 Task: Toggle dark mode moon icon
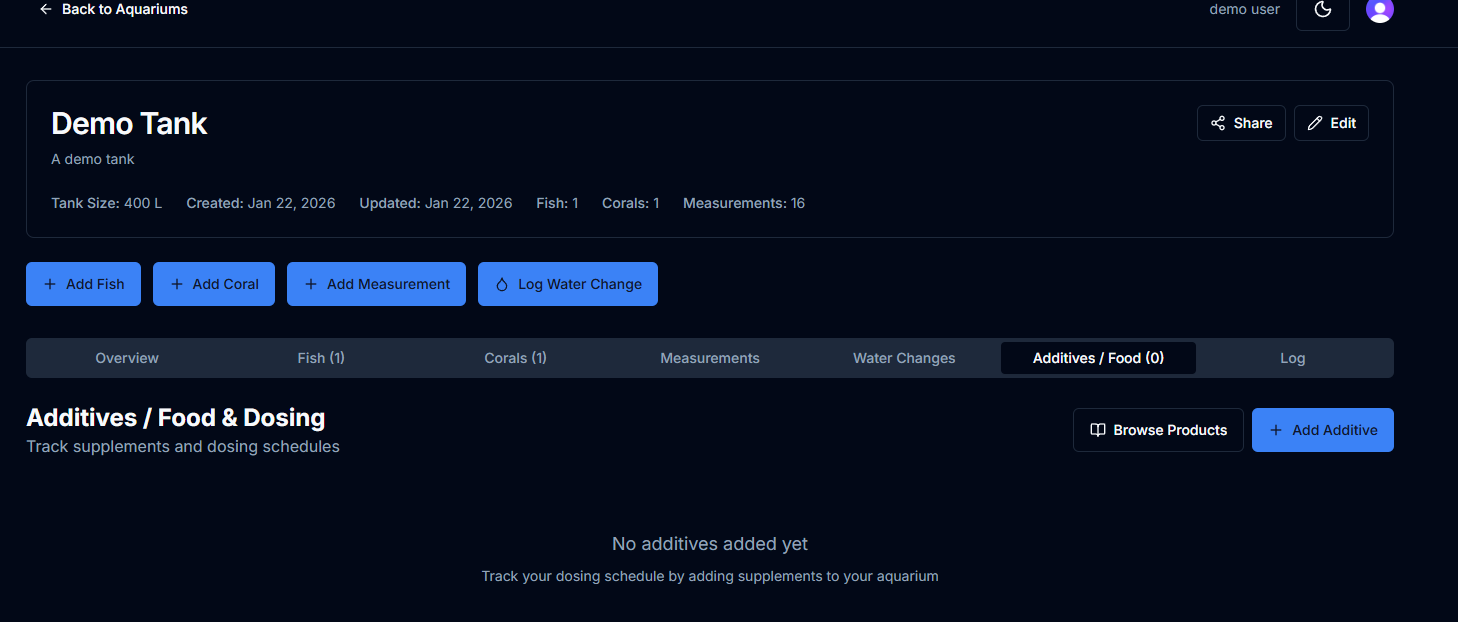(x=1322, y=10)
